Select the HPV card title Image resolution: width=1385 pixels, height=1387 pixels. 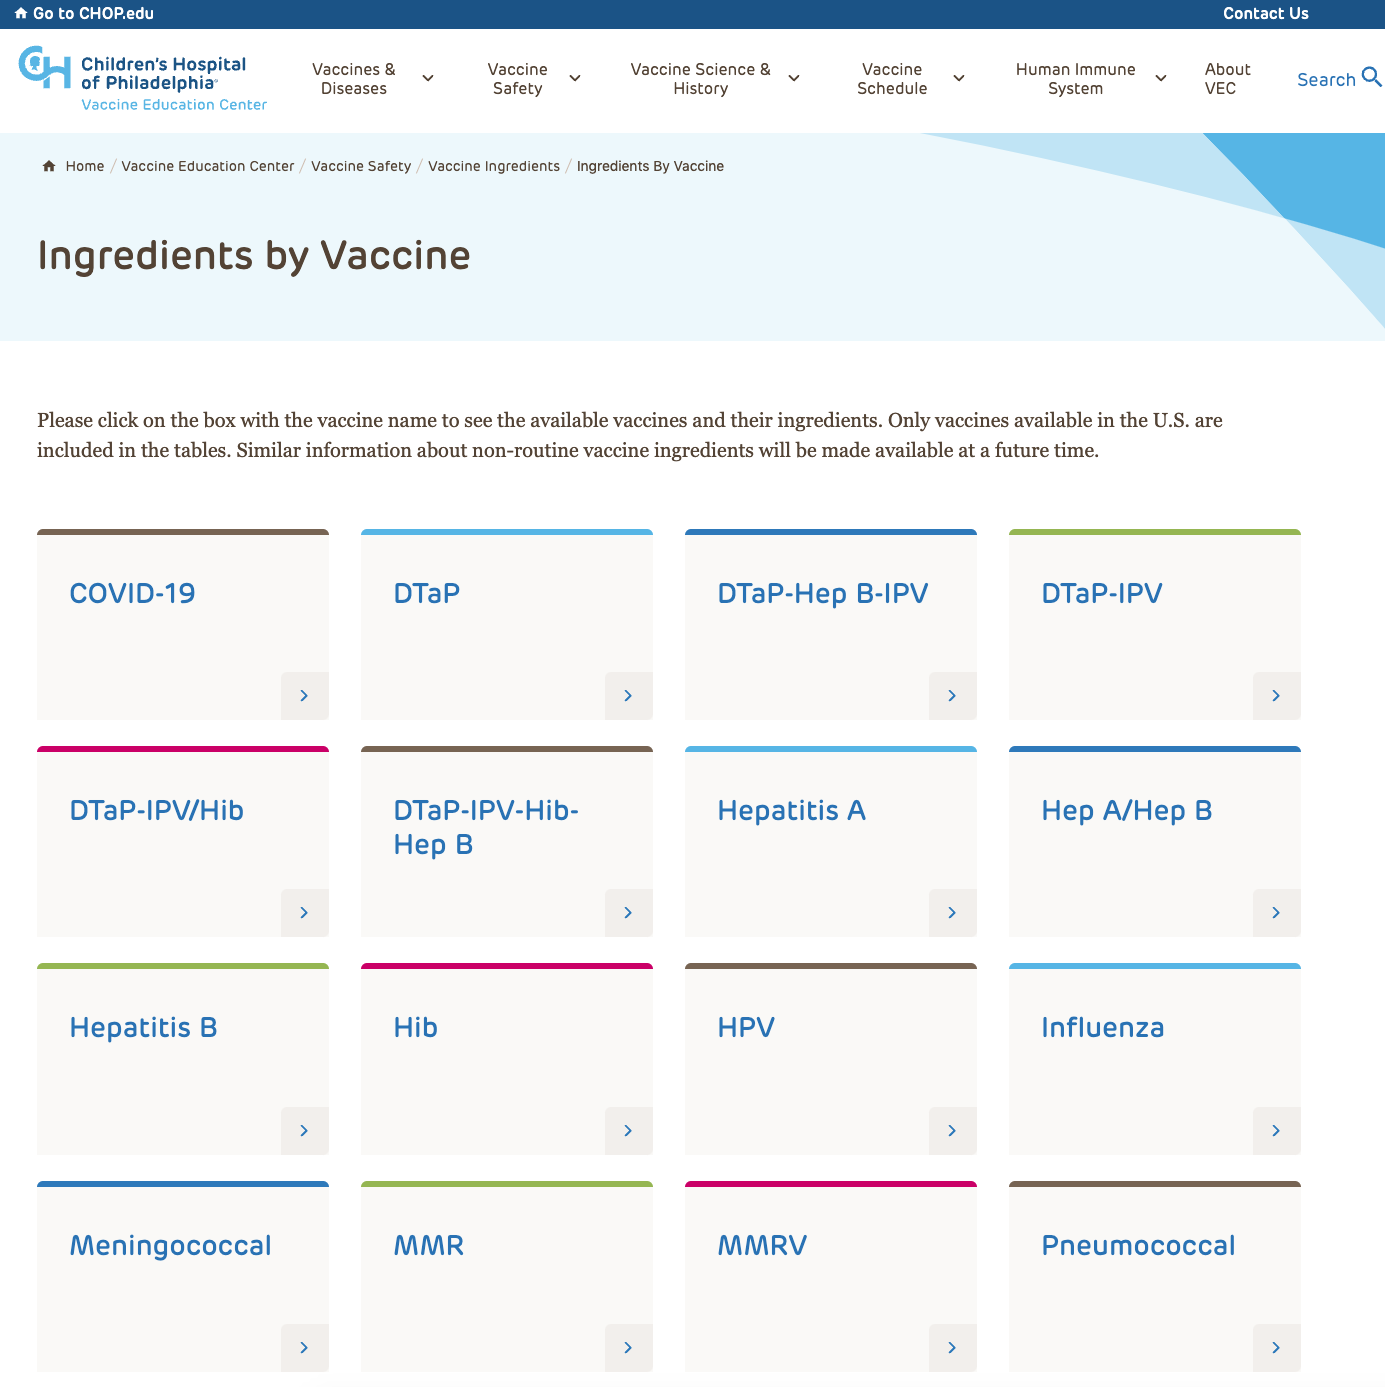pyautogui.click(x=746, y=1027)
